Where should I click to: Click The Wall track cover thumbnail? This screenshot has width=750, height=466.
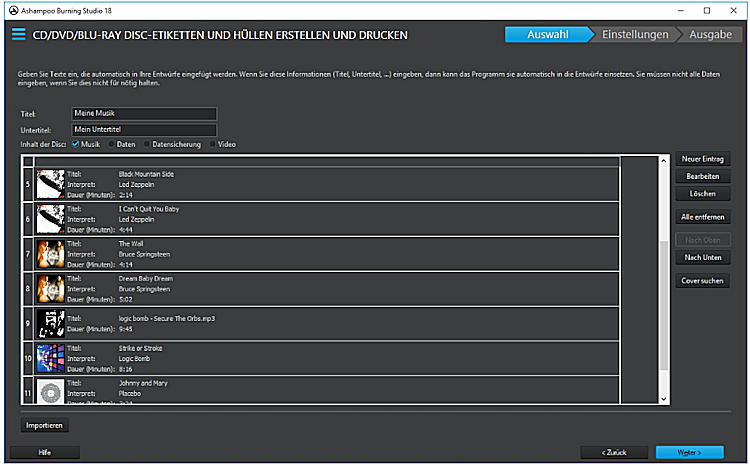tap(50, 253)
